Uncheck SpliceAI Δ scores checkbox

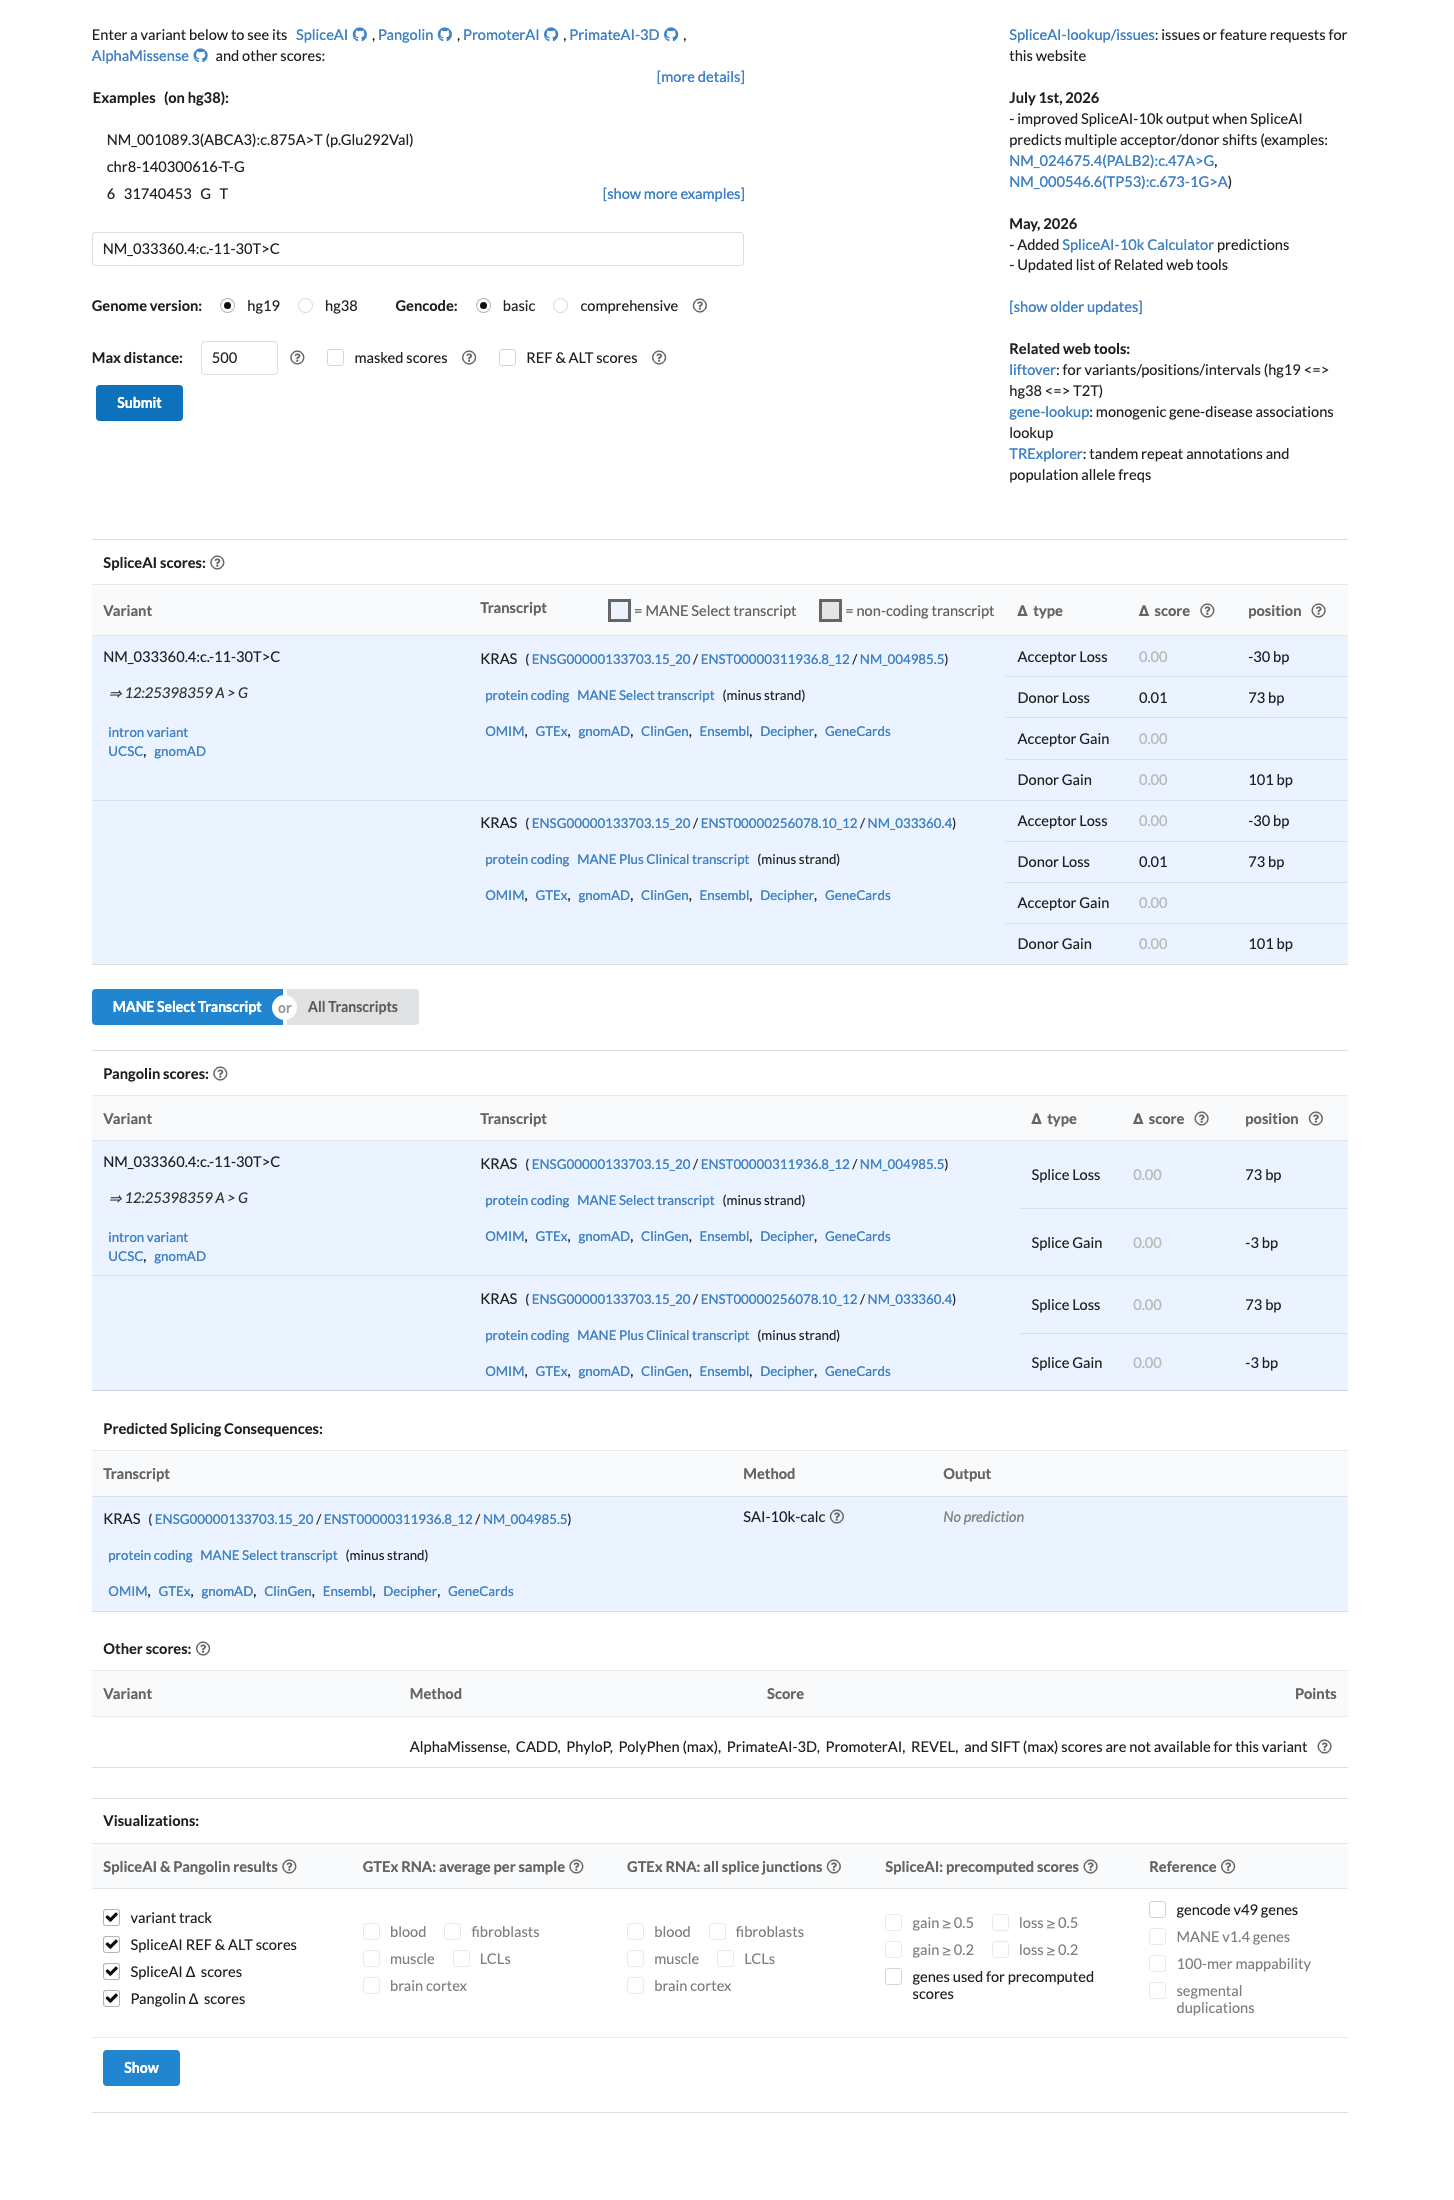(112, 1972)
